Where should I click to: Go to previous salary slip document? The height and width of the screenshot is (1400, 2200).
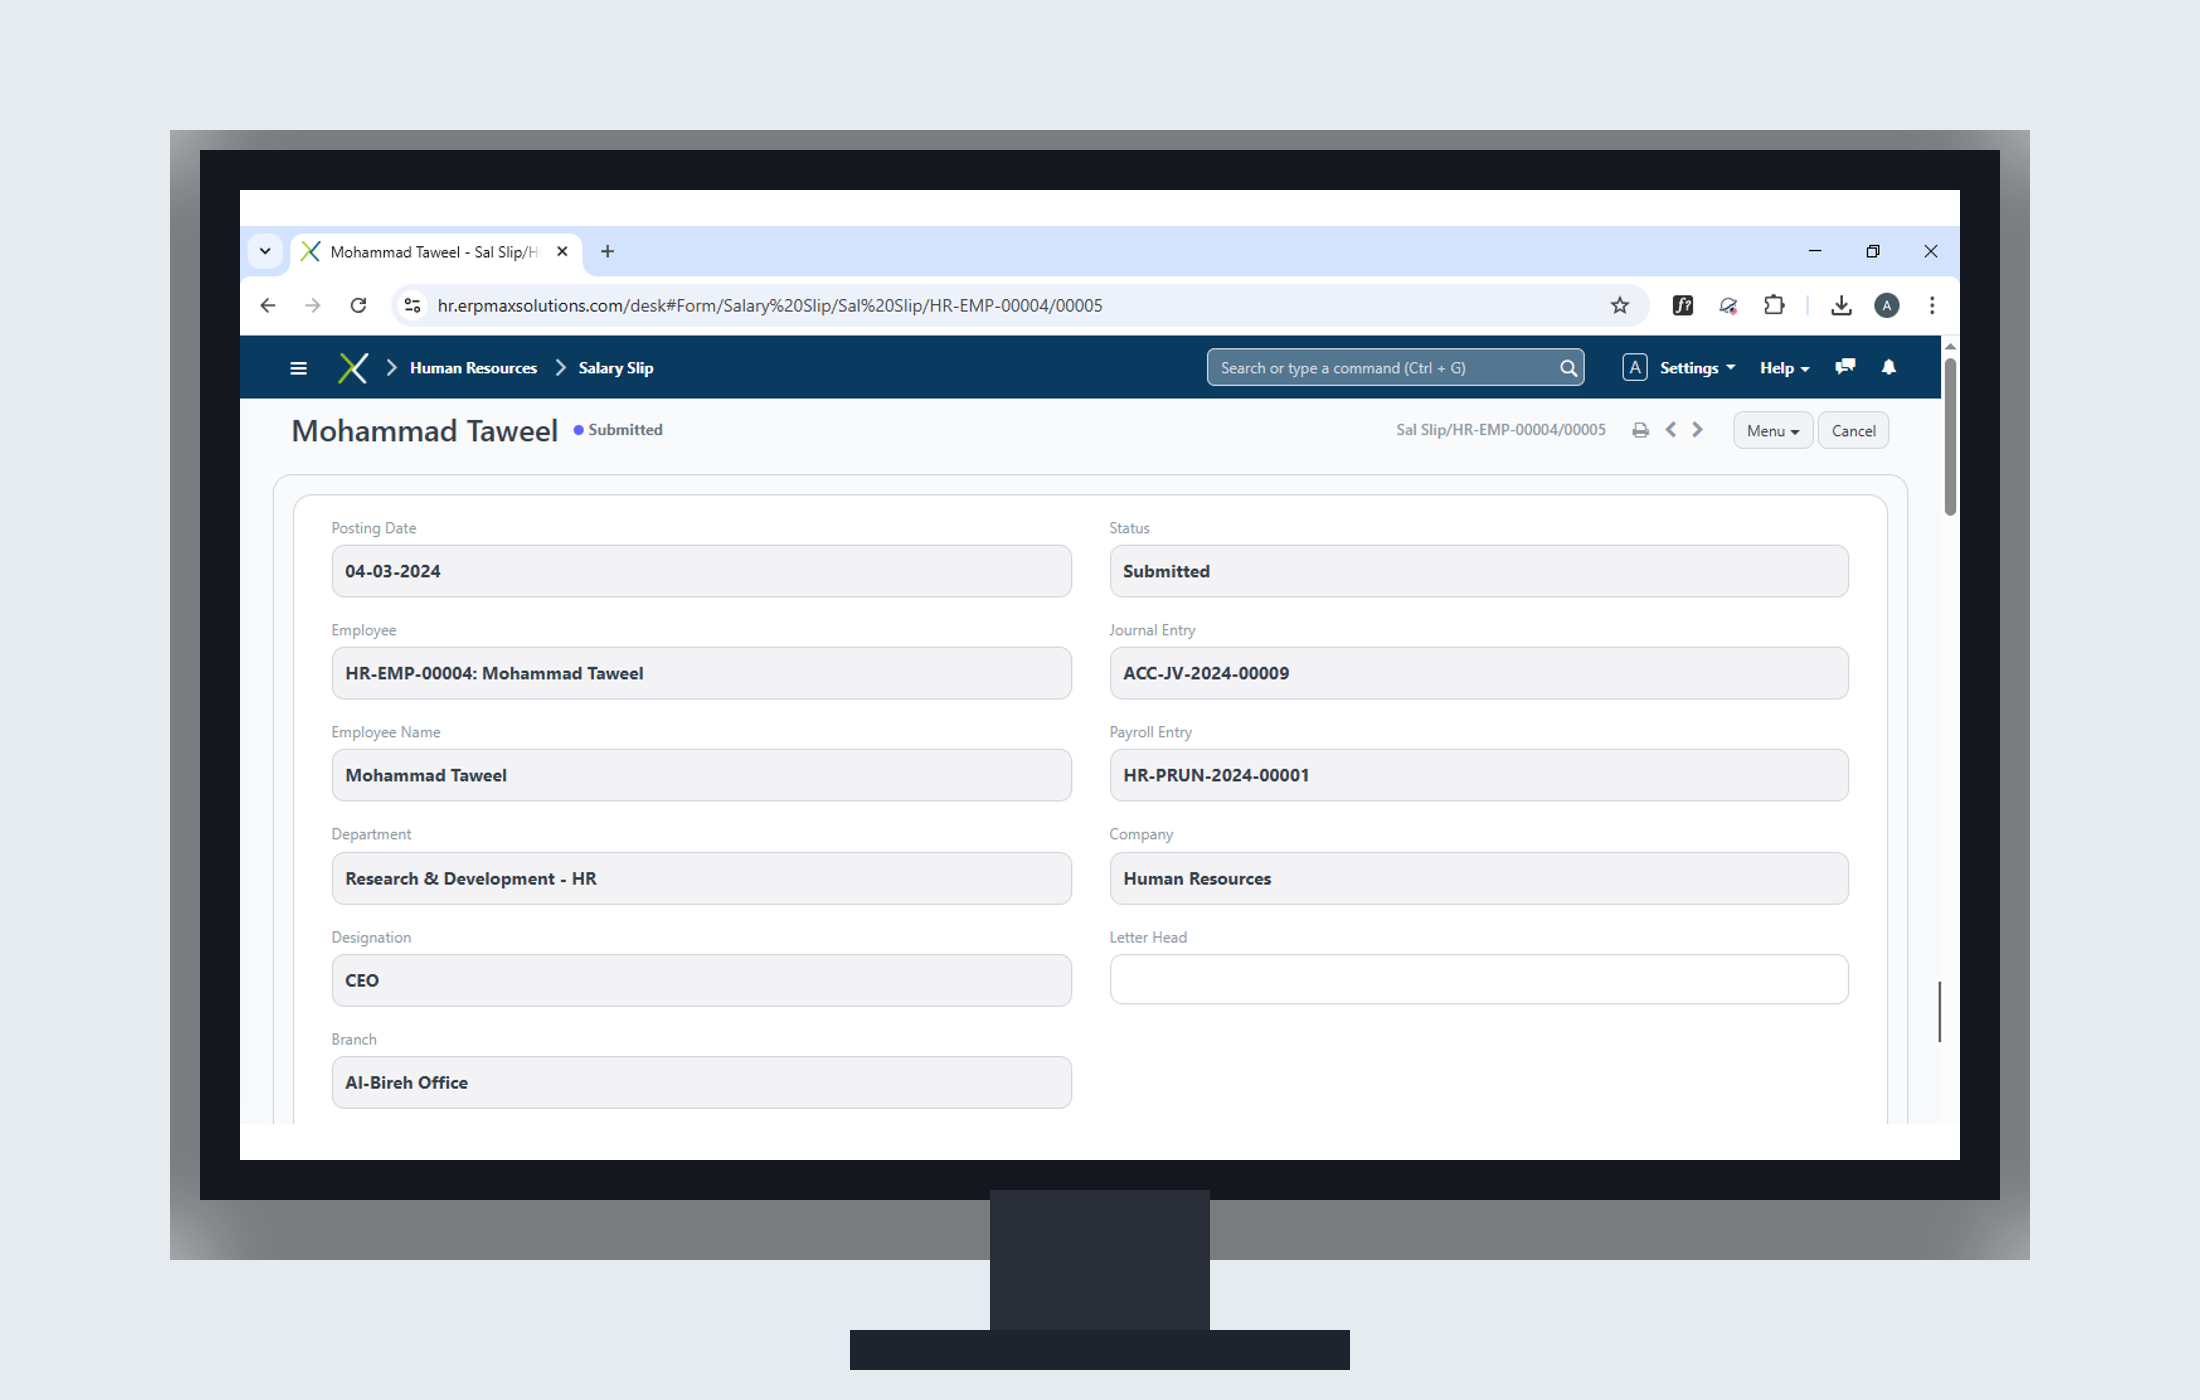click(x=1671, y=430)
